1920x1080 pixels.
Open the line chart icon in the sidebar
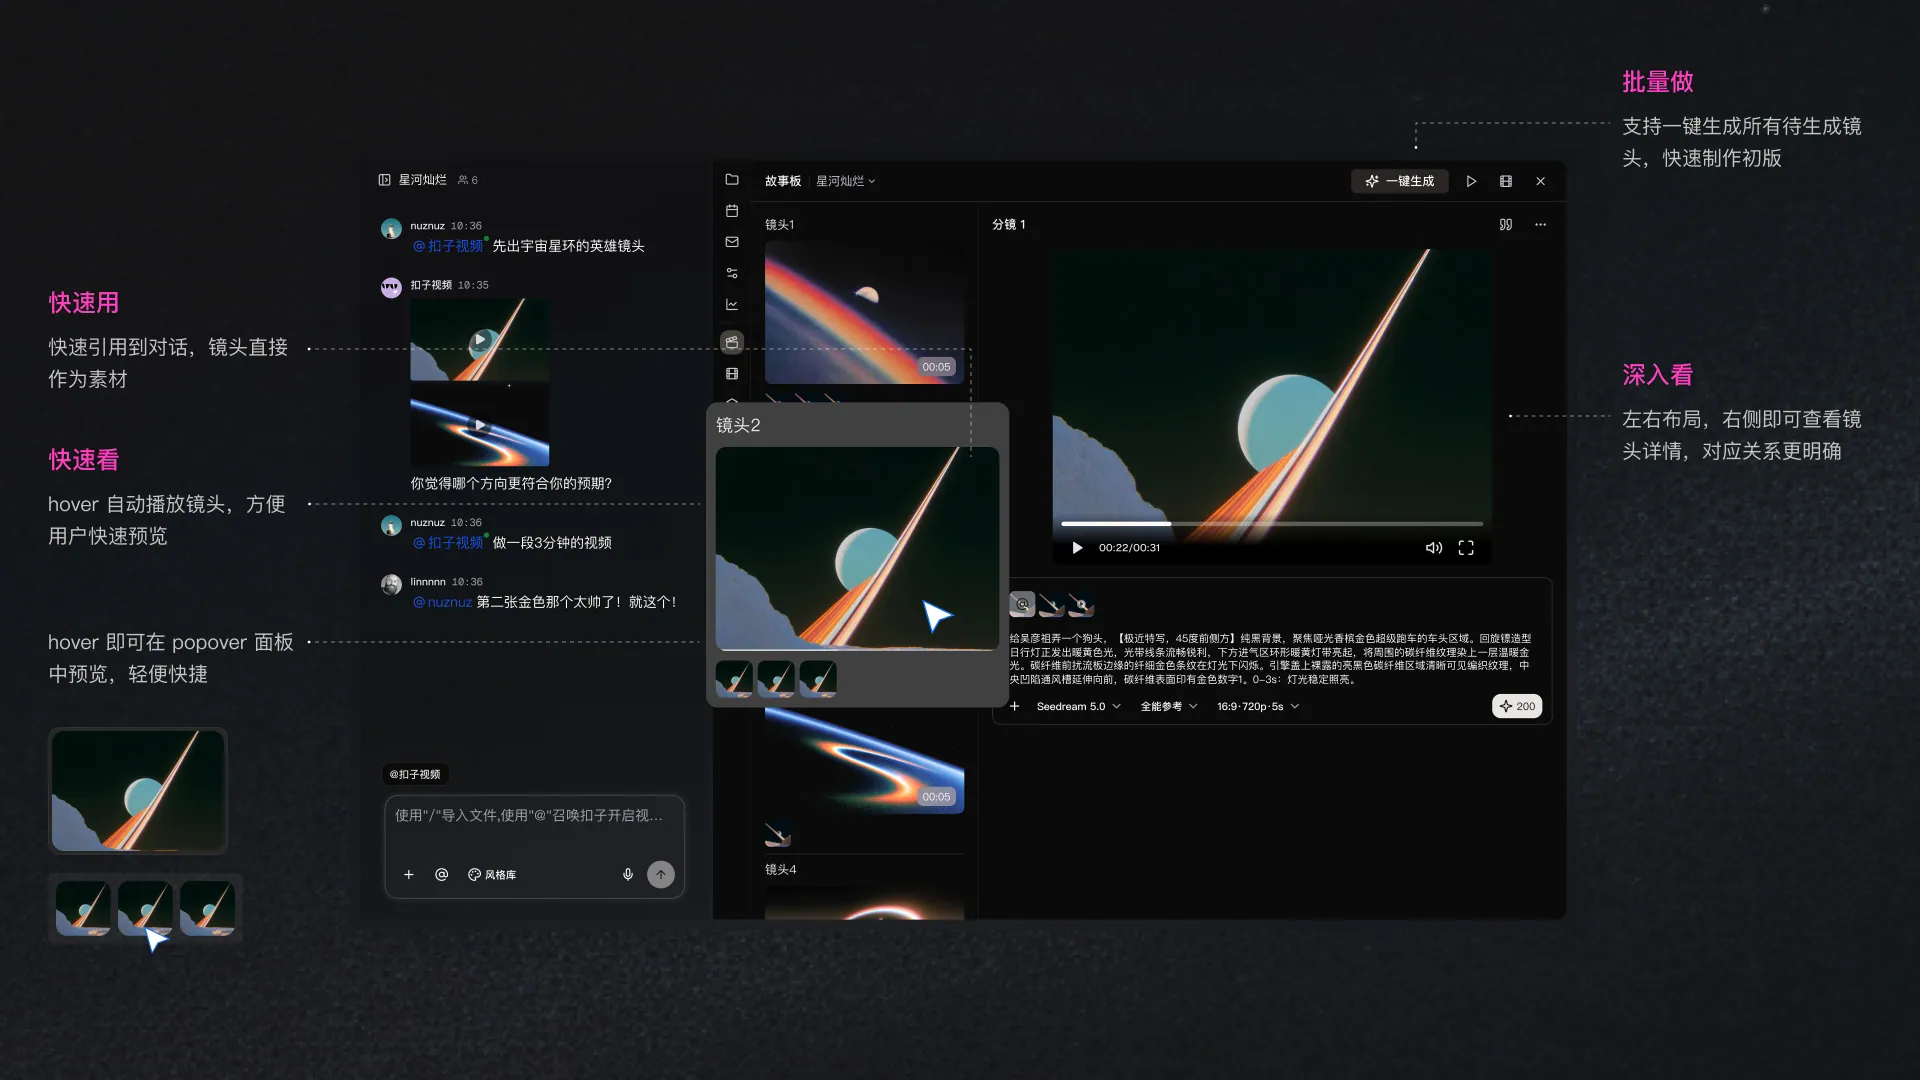(732, 304)
